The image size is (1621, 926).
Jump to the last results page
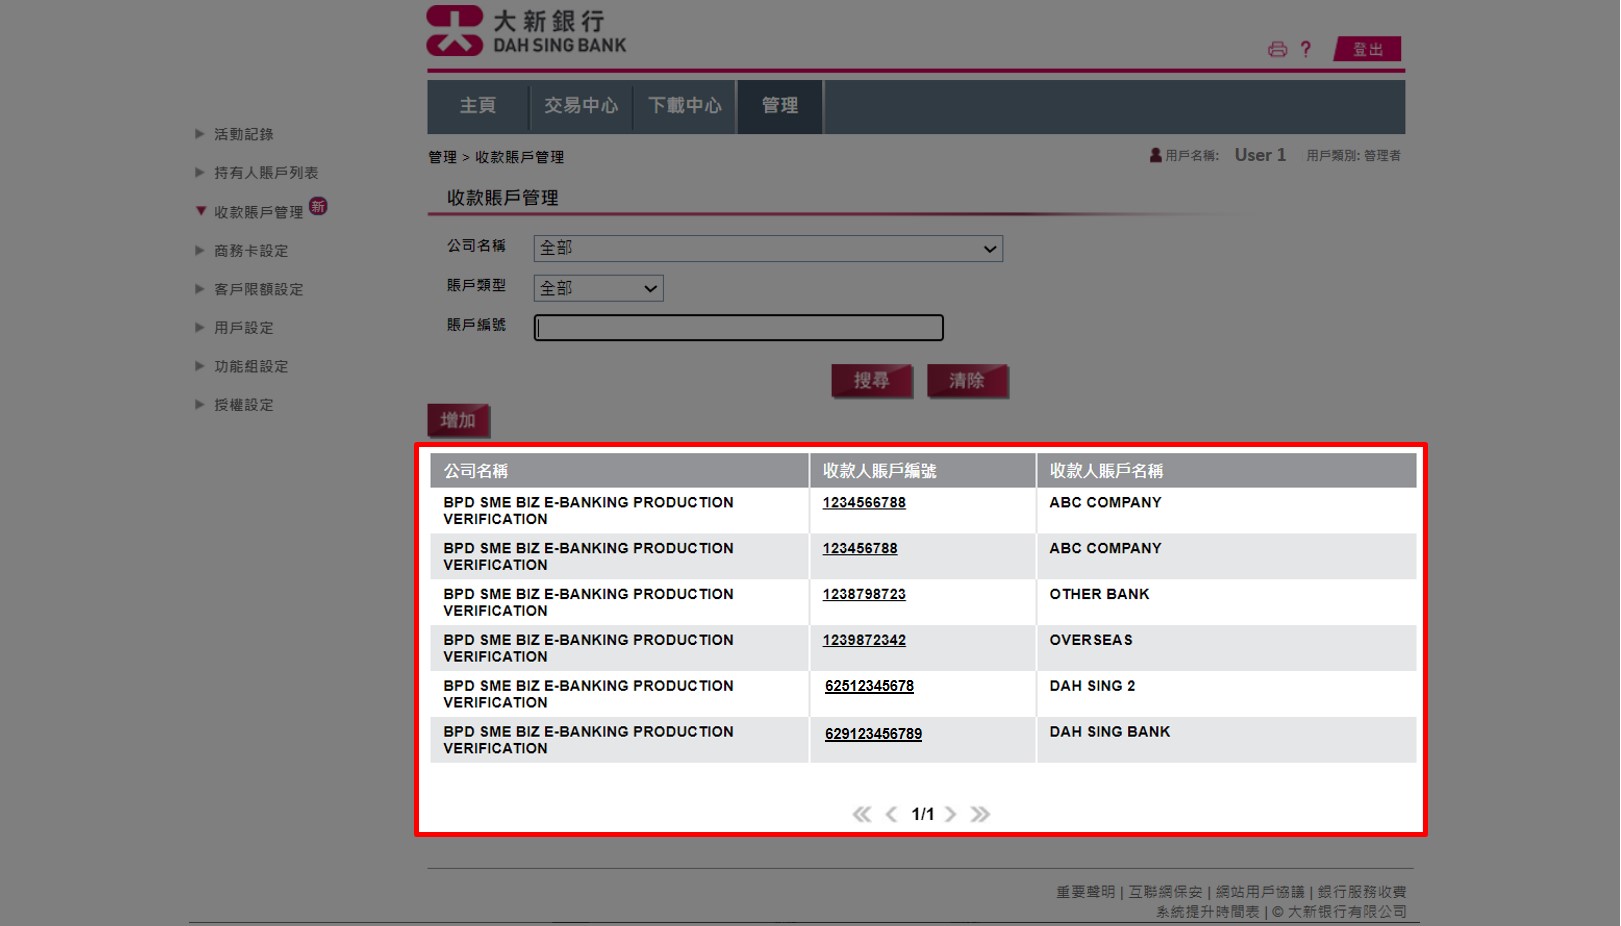pos(980,814)
